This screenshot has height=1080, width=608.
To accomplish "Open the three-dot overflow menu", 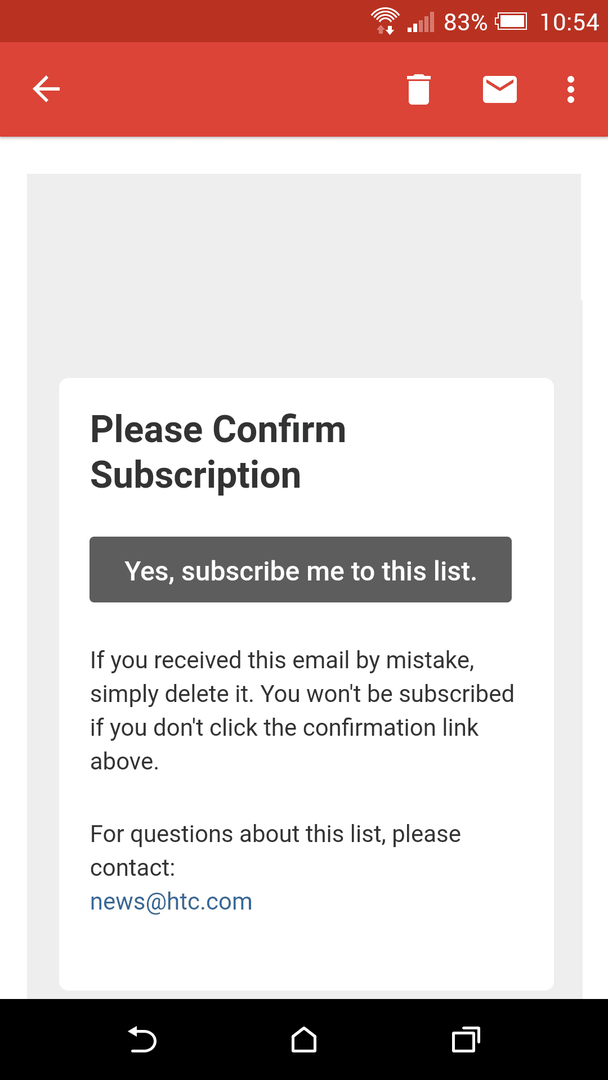I will coord(570,90).
